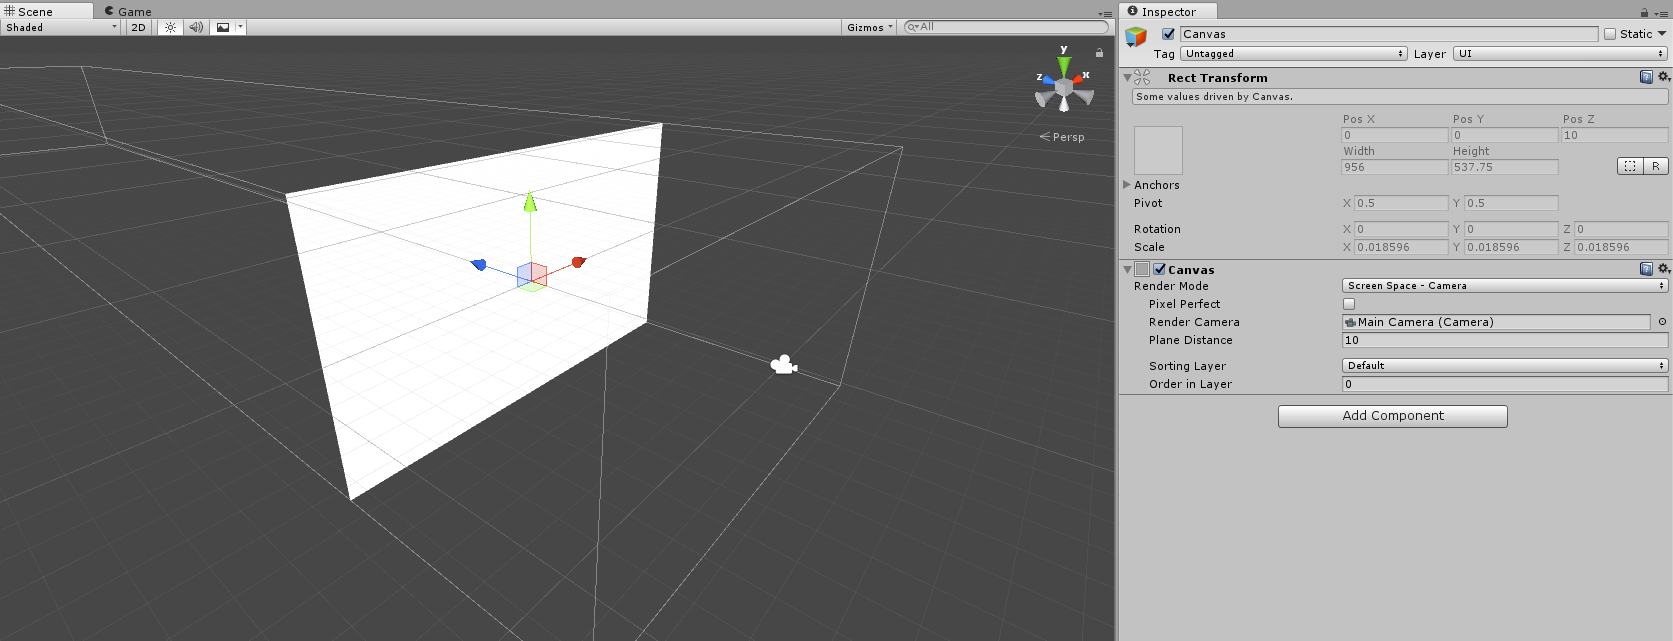Open Scene view options menu icon
The height and width of the screenshot is (641, 1673).
click(x=1104, y=13)
